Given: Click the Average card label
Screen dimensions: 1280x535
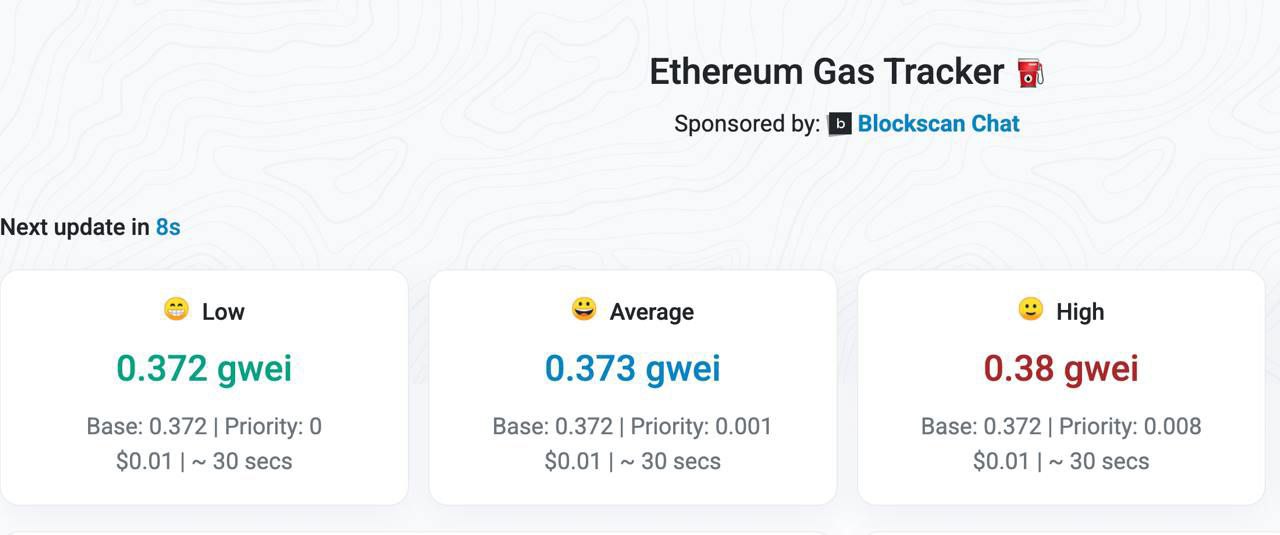Looking at the screenshot, I should coord(652,311).
